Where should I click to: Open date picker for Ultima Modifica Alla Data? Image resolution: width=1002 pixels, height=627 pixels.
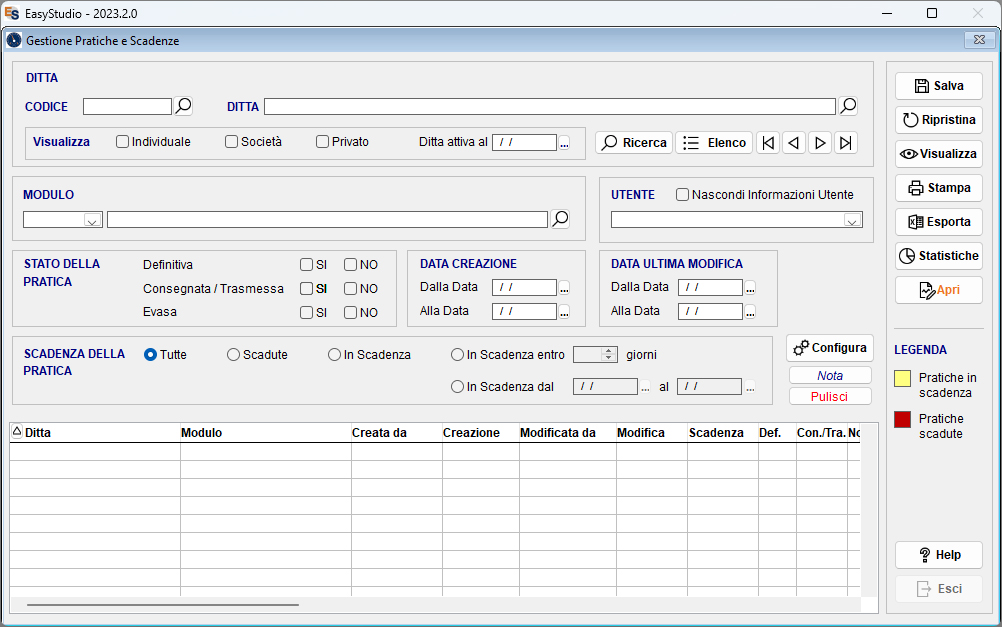[x=750, y=312]
